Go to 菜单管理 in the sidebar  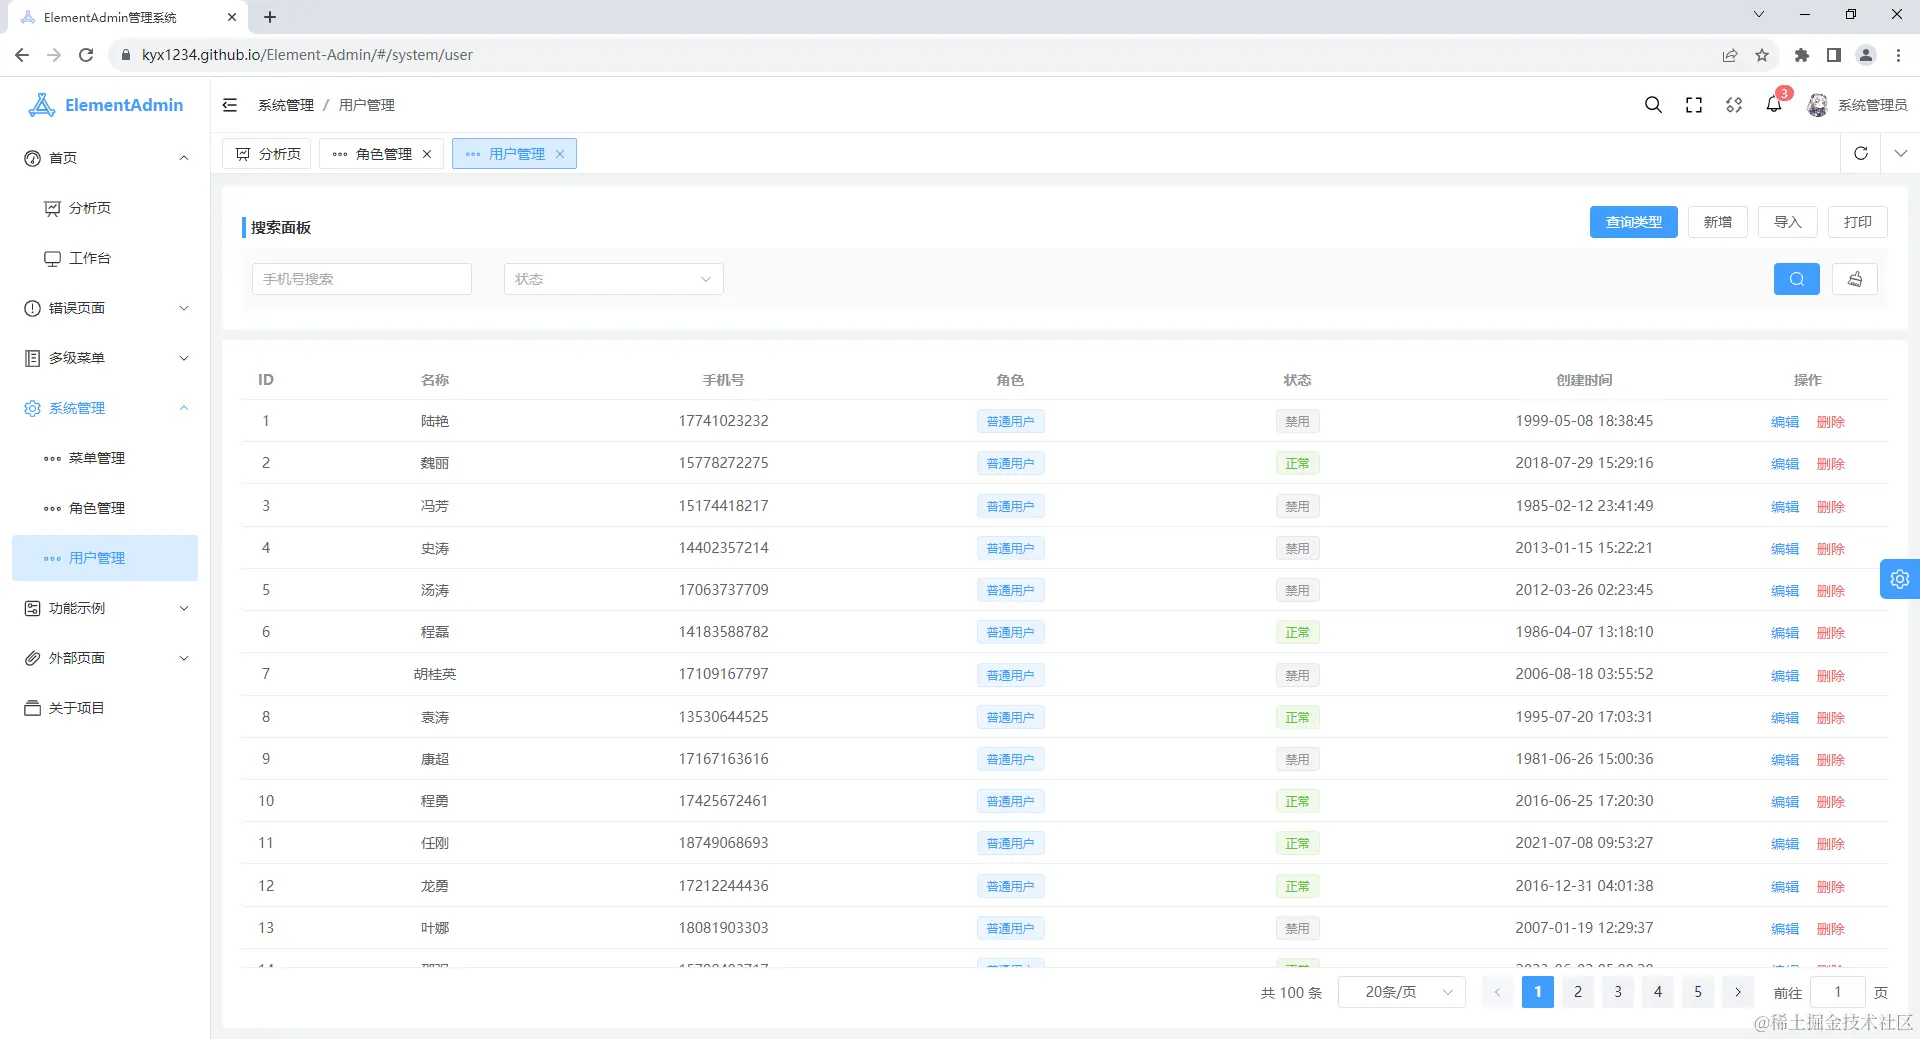(105, 458)
